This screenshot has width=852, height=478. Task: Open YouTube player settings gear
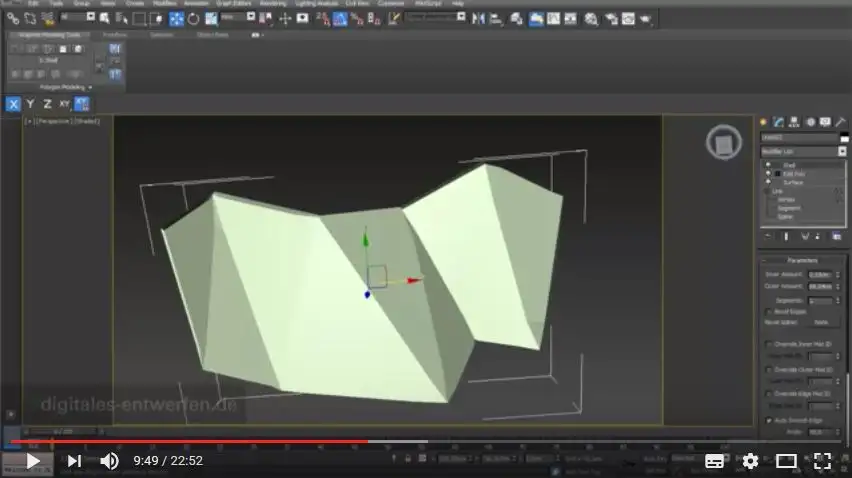tap(750, 461)
